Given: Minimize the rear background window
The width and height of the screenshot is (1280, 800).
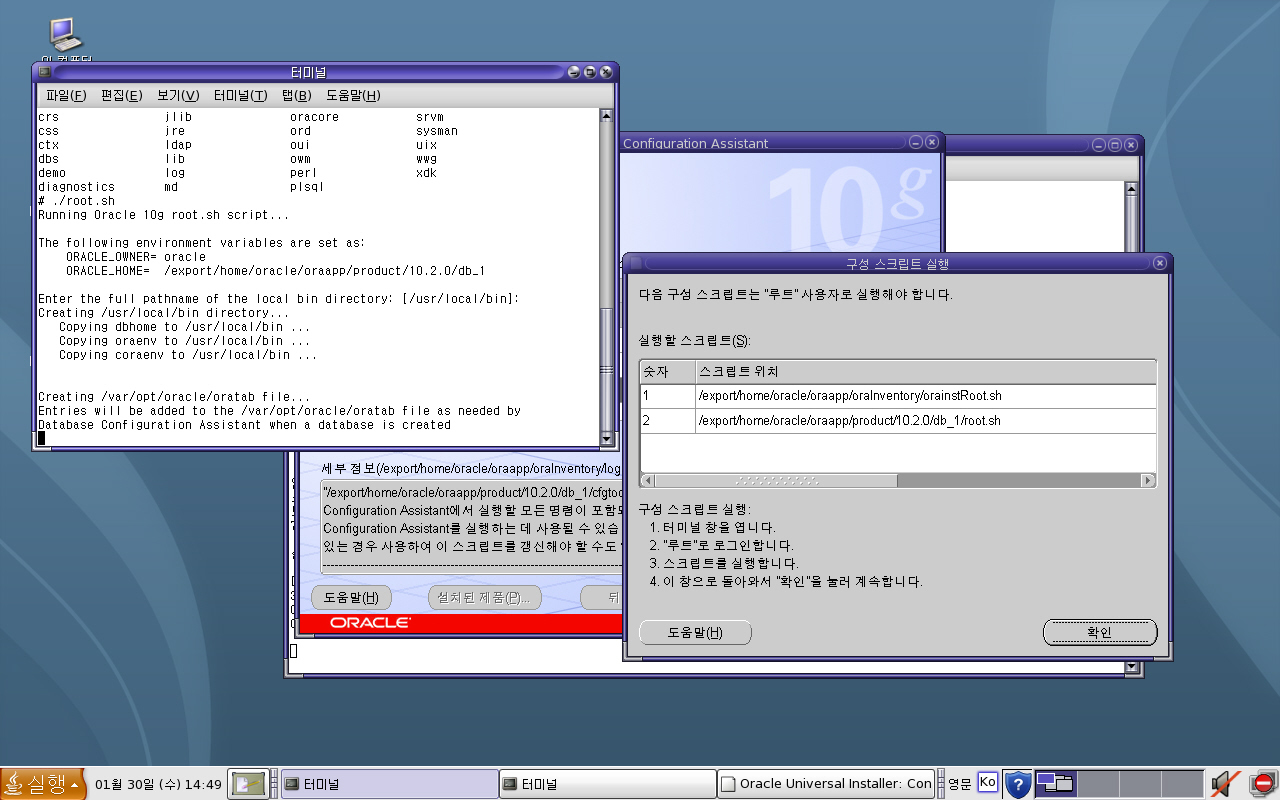Looking at the screenshot, I should 1099,145.
